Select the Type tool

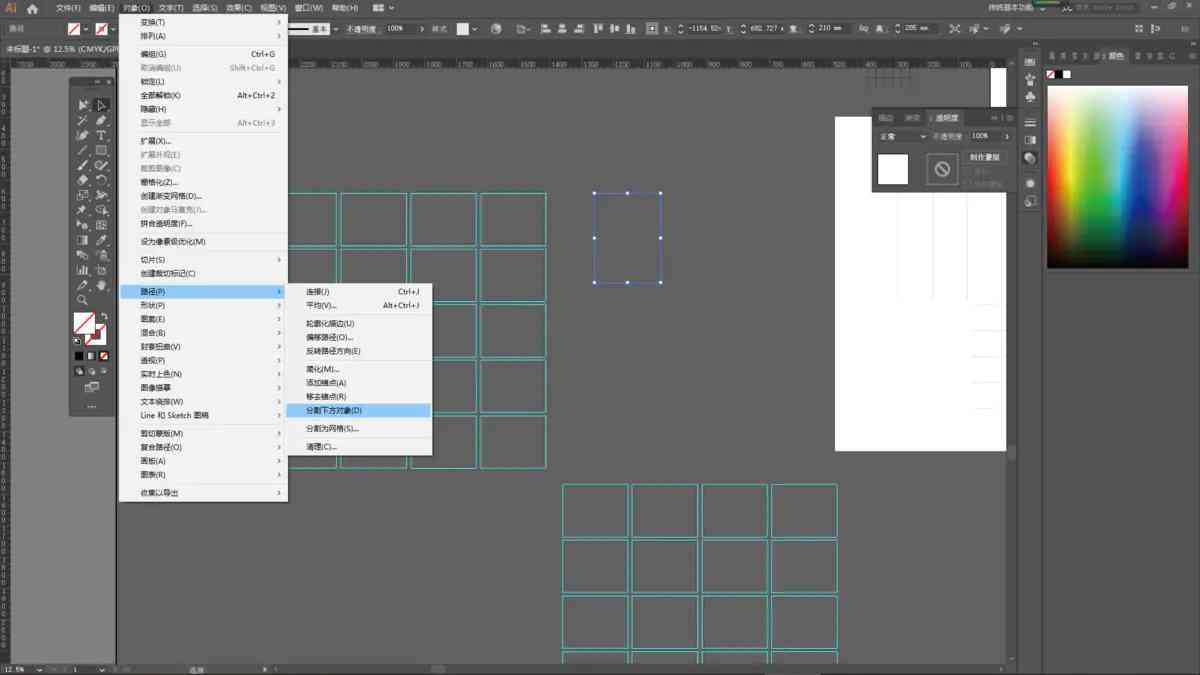pyautogui.click(x=101, y=135)
